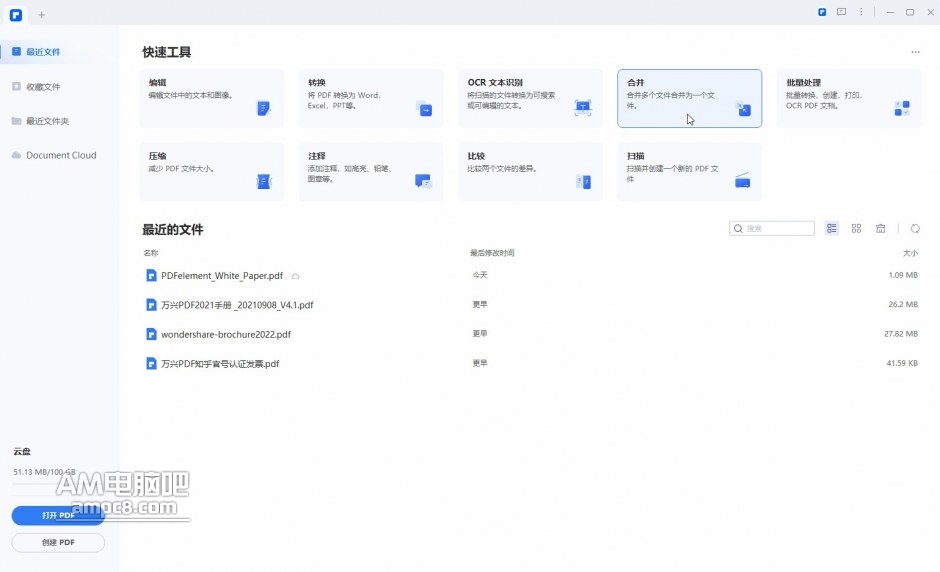The image size is (940, 572).
Task: Click the blue account icon in title bar
Action: 822,12
